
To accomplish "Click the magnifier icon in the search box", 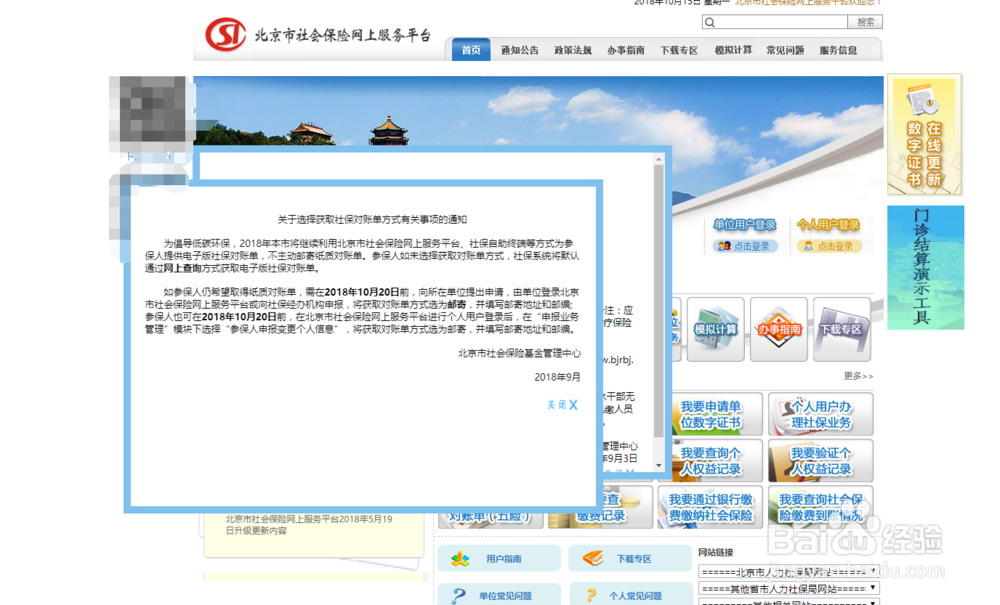I will 710,22.
